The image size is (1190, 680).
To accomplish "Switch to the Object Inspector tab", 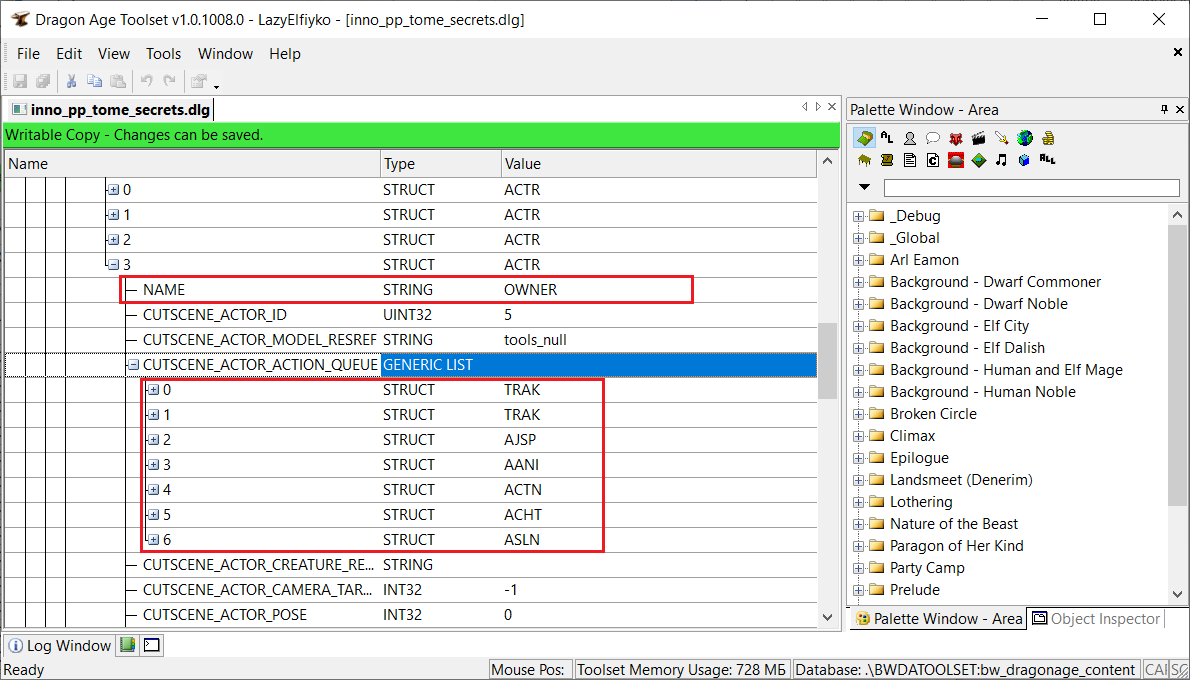I will click(x=1097, y=619).
